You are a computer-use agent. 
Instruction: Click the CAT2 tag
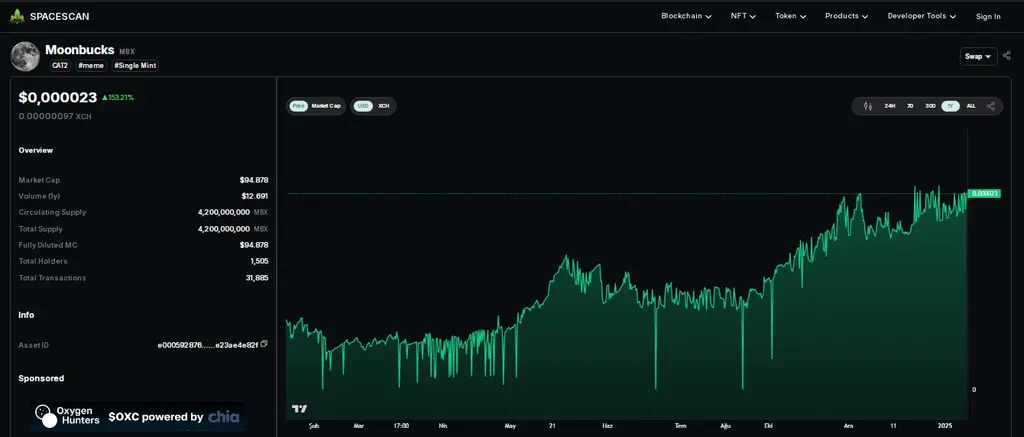click(60, 65)
